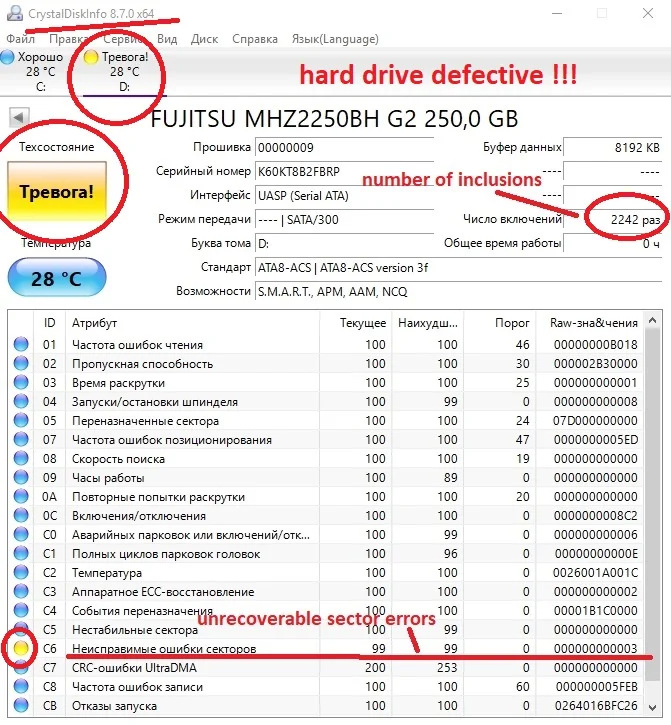Click the serial number field K60KT8B2FBRP

point(344,172)
